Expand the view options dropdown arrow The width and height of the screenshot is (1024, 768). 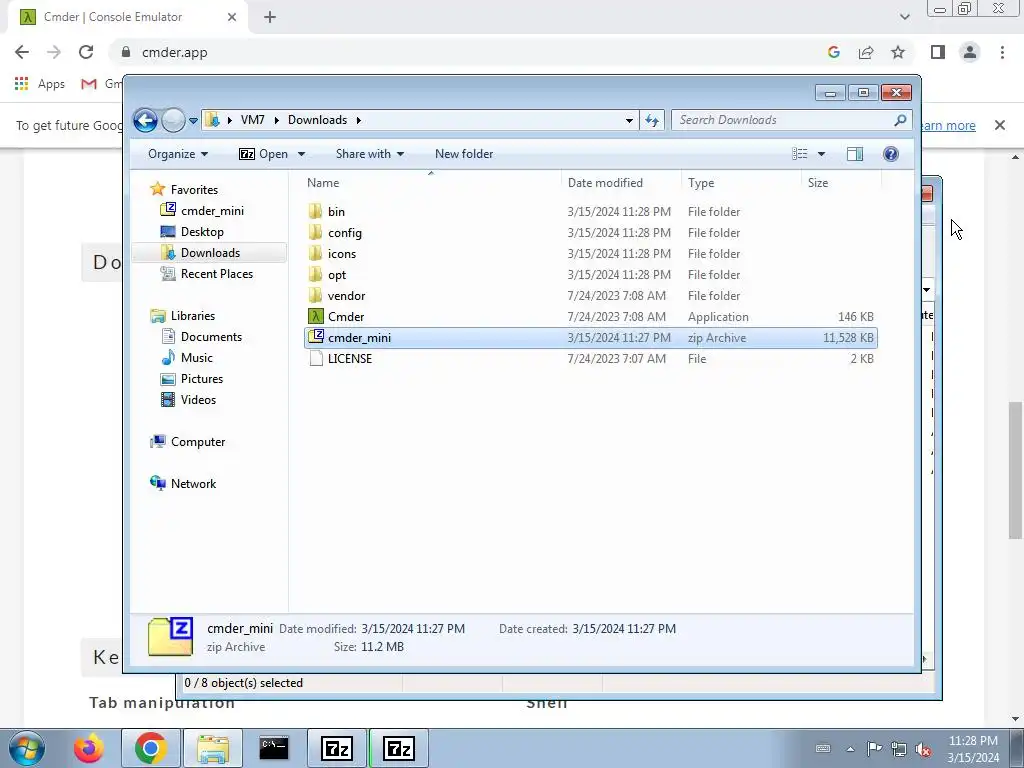[x=822, y=154]
